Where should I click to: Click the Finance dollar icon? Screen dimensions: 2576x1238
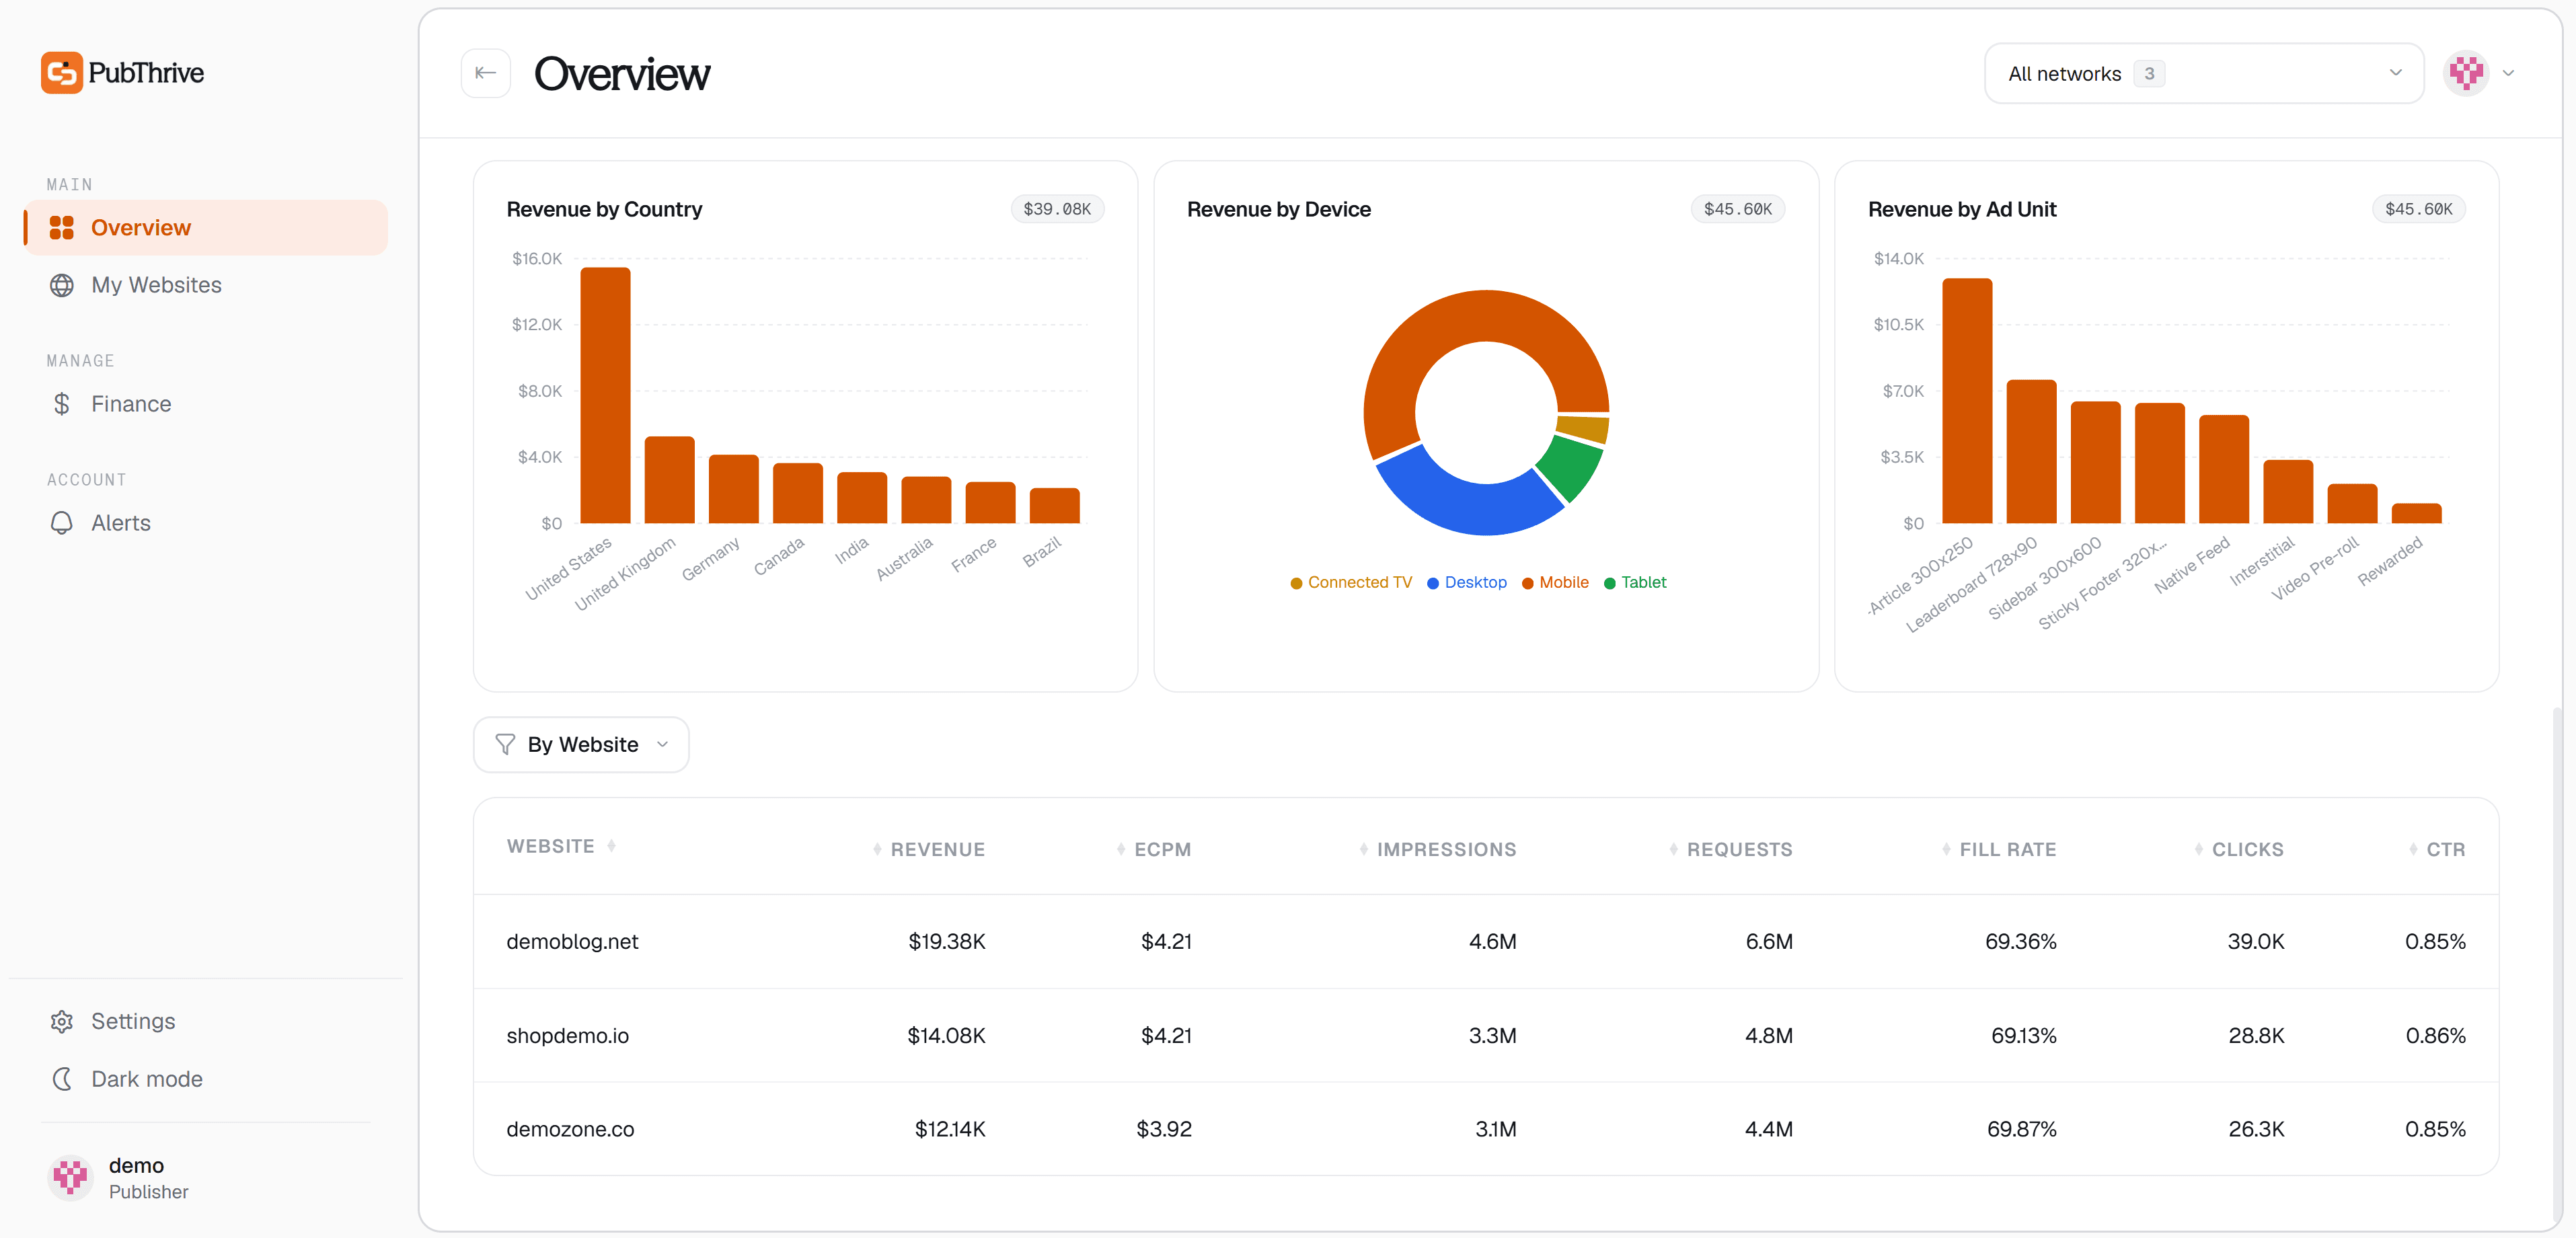62,404
